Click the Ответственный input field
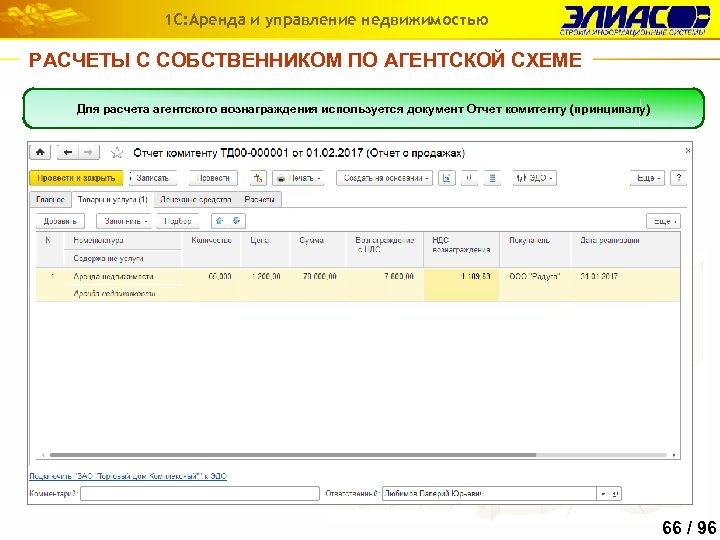The width and height of the screenshot is (720, 540). 489,494
